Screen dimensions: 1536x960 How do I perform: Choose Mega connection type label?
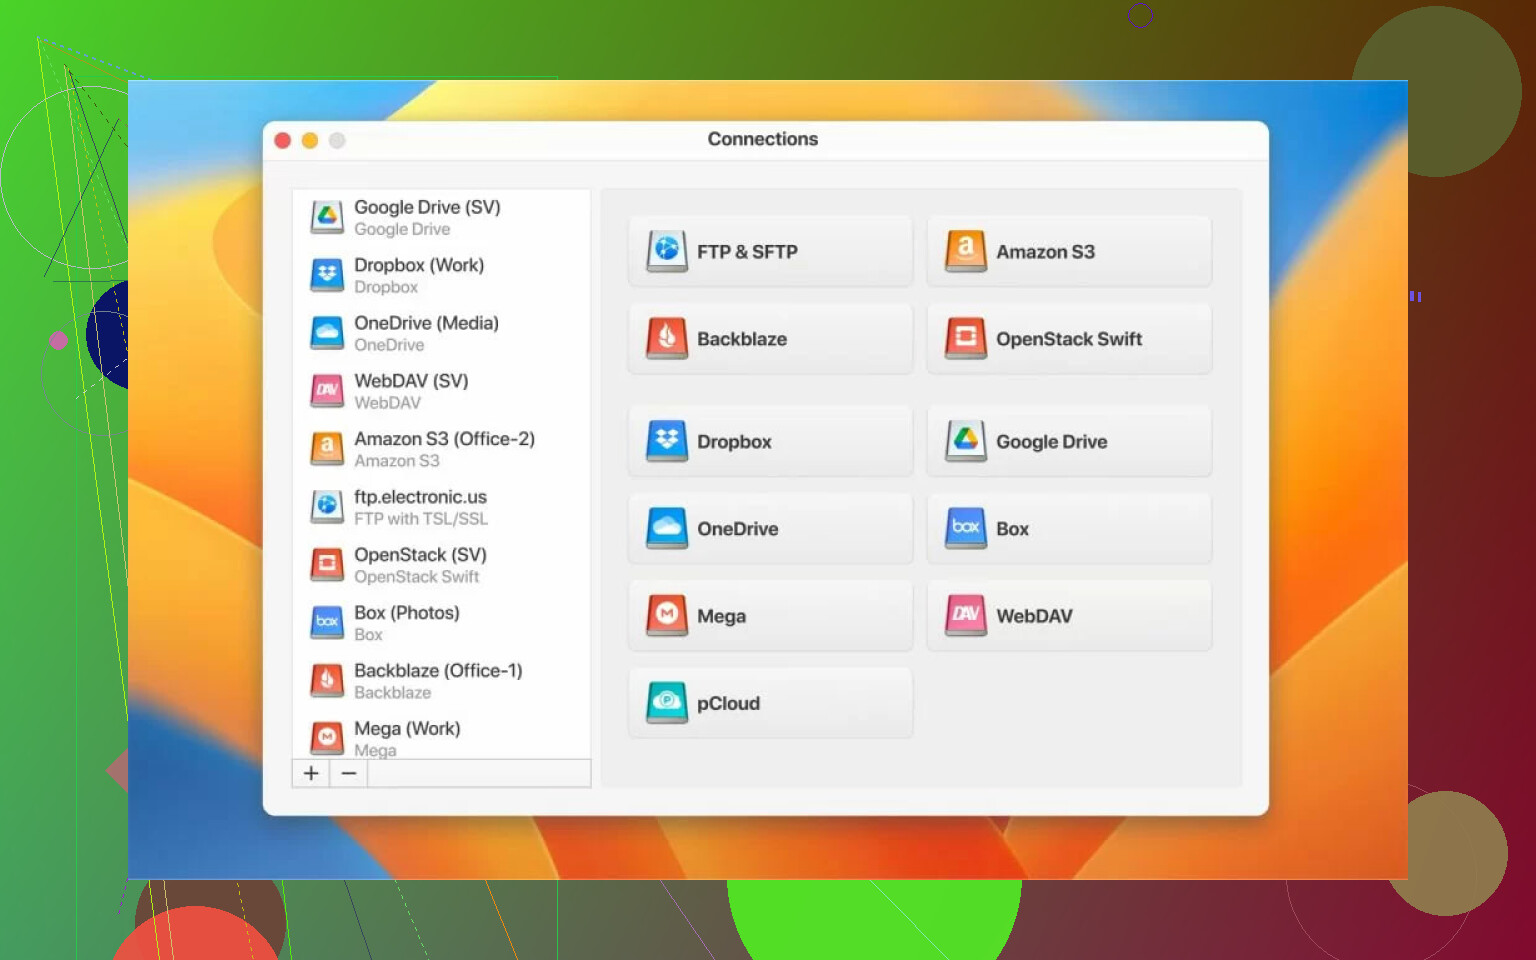721,616
